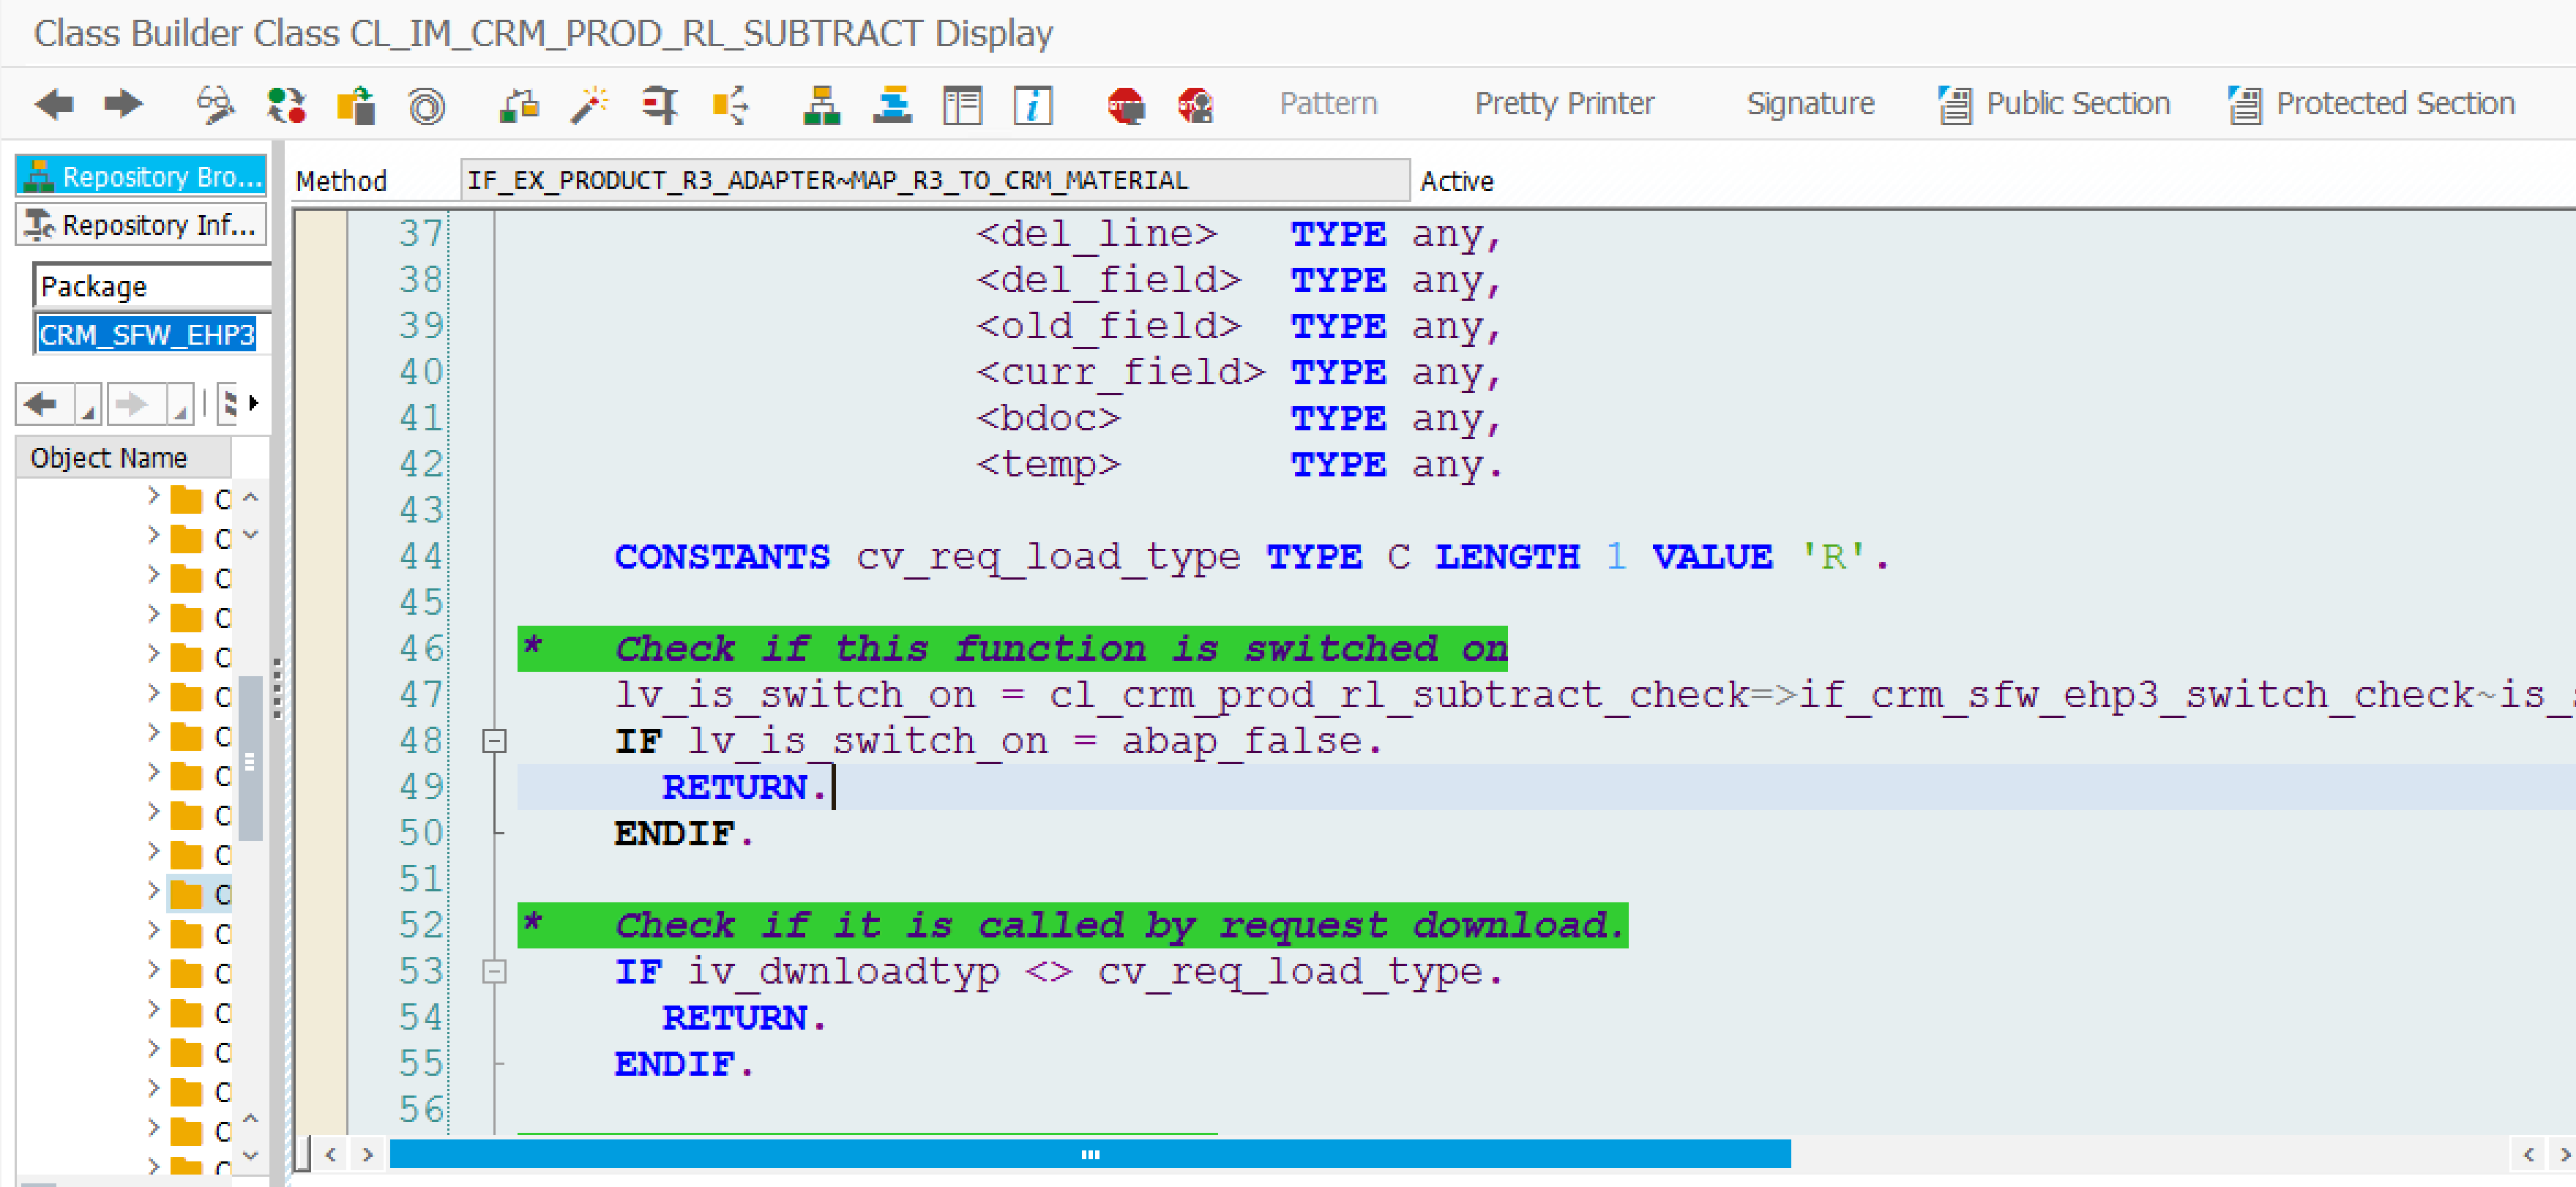This screenshot has width=2576, height=1187.
Task: Click the toolbar forward arrow icon
Action: pos(124,104)
